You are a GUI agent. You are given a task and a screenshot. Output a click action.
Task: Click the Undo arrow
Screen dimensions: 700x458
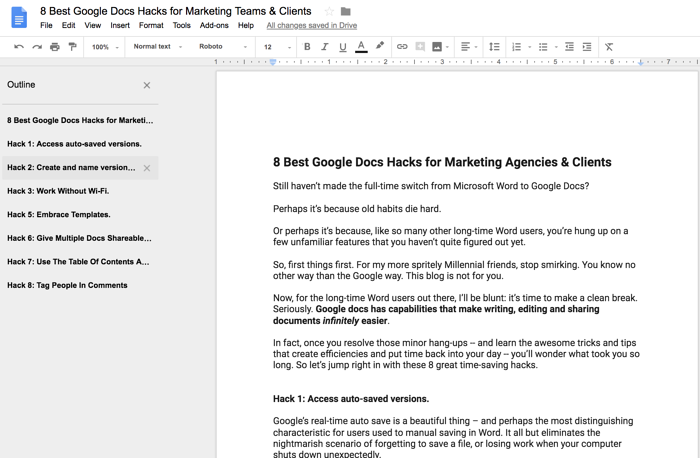point(19,46)
